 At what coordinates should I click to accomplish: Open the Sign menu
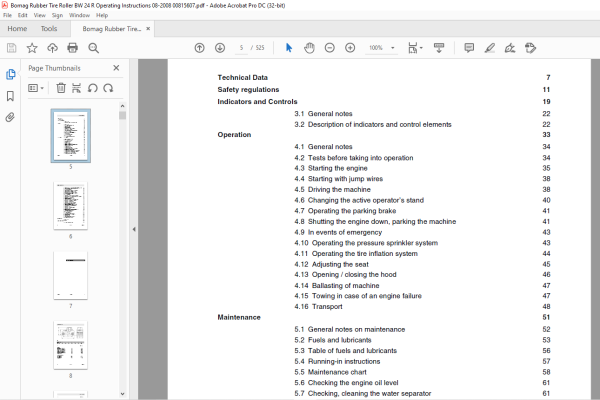pos(57,15)
